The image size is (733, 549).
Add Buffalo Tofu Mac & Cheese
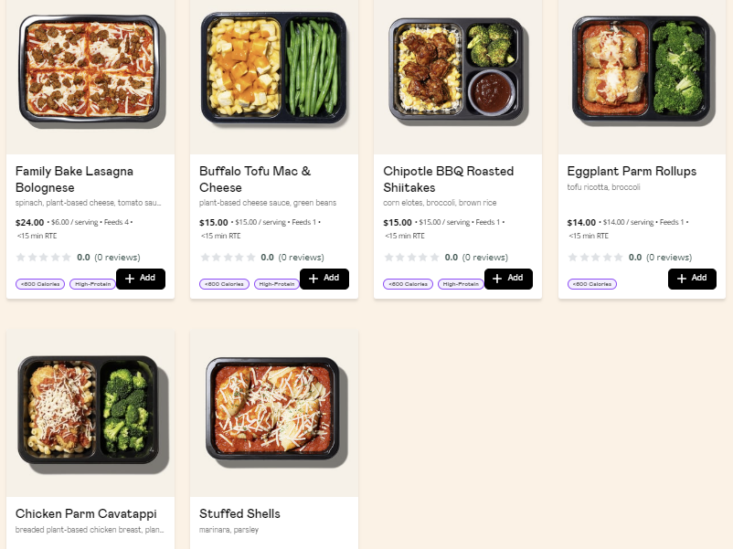tap(324, 279)
